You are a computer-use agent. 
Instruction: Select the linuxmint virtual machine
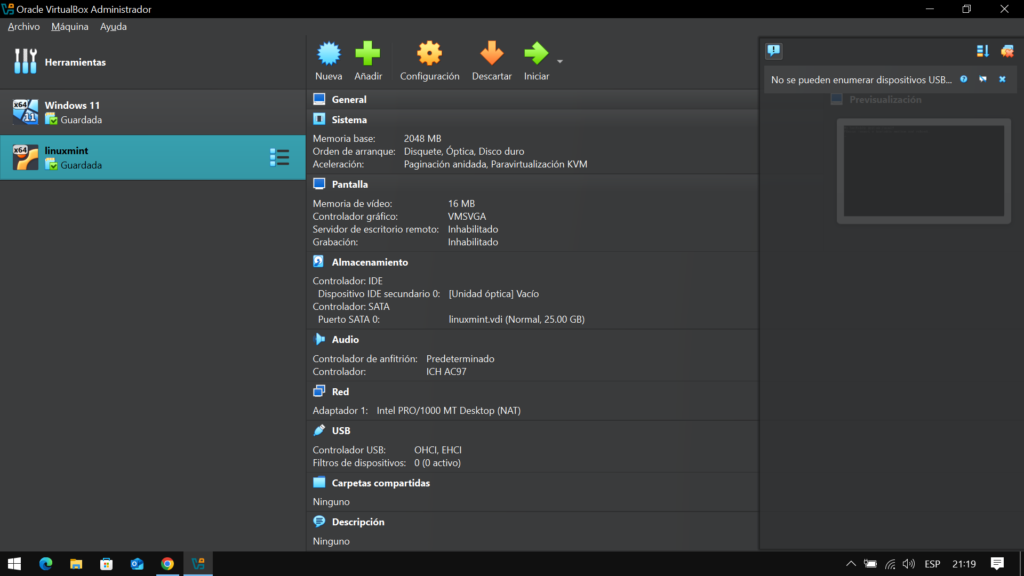tap(153, 157)
